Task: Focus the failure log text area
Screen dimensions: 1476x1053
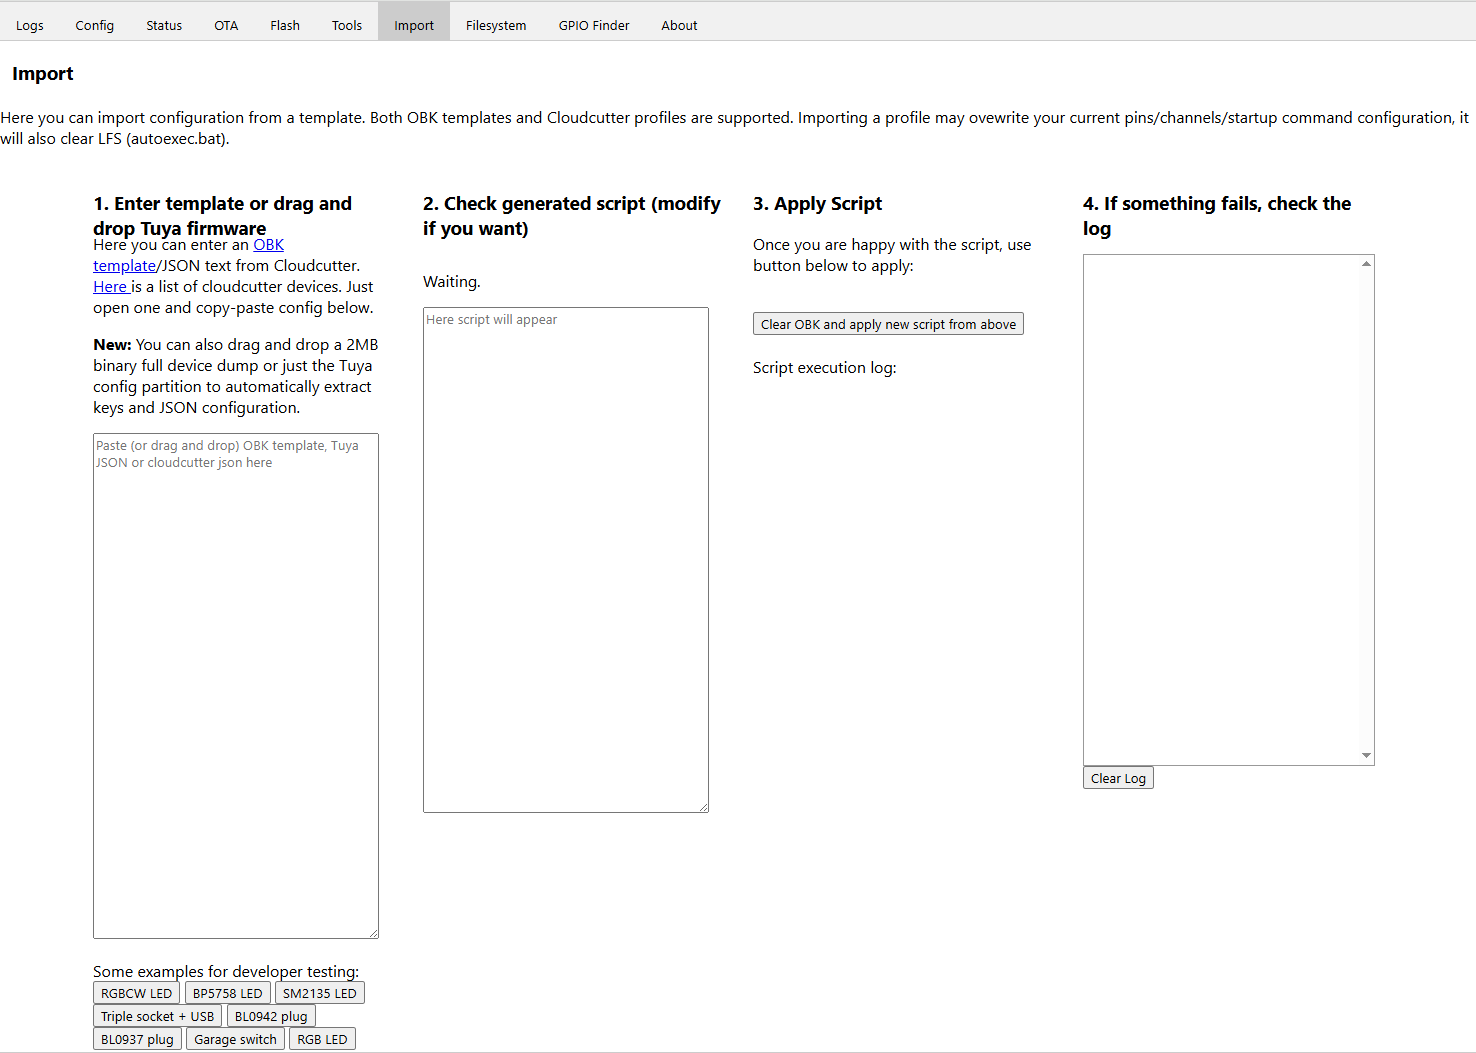Action: [1229, 510]
